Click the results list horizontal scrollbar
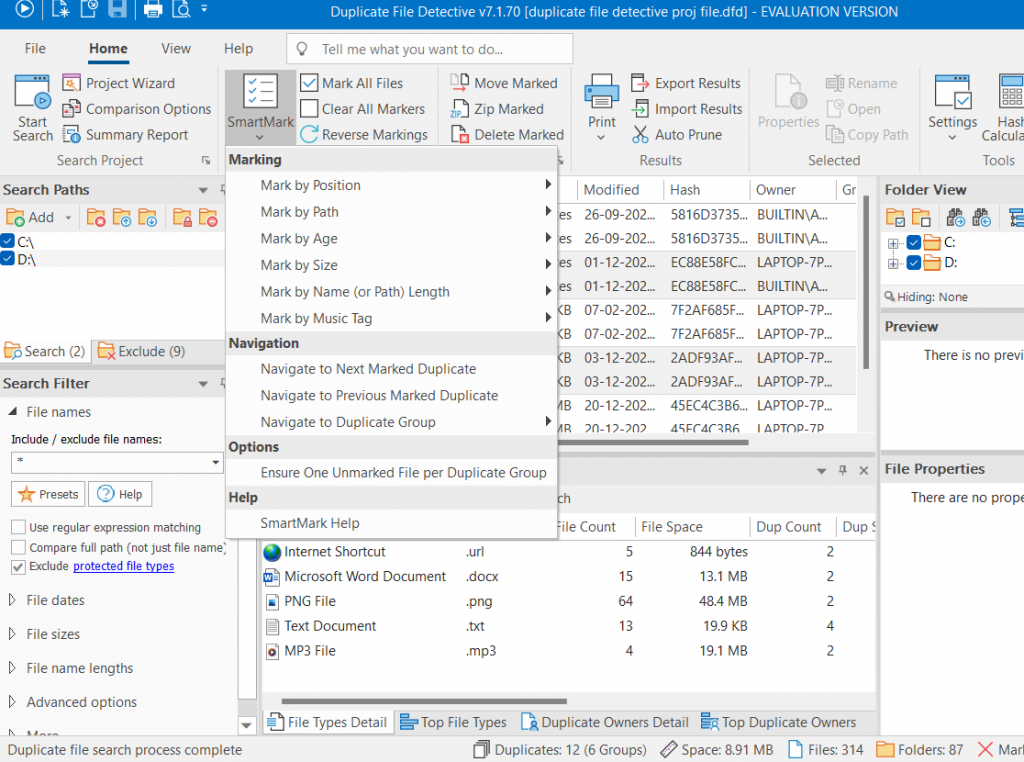This screenshot has width=1024, height=762. coord(653,443)
